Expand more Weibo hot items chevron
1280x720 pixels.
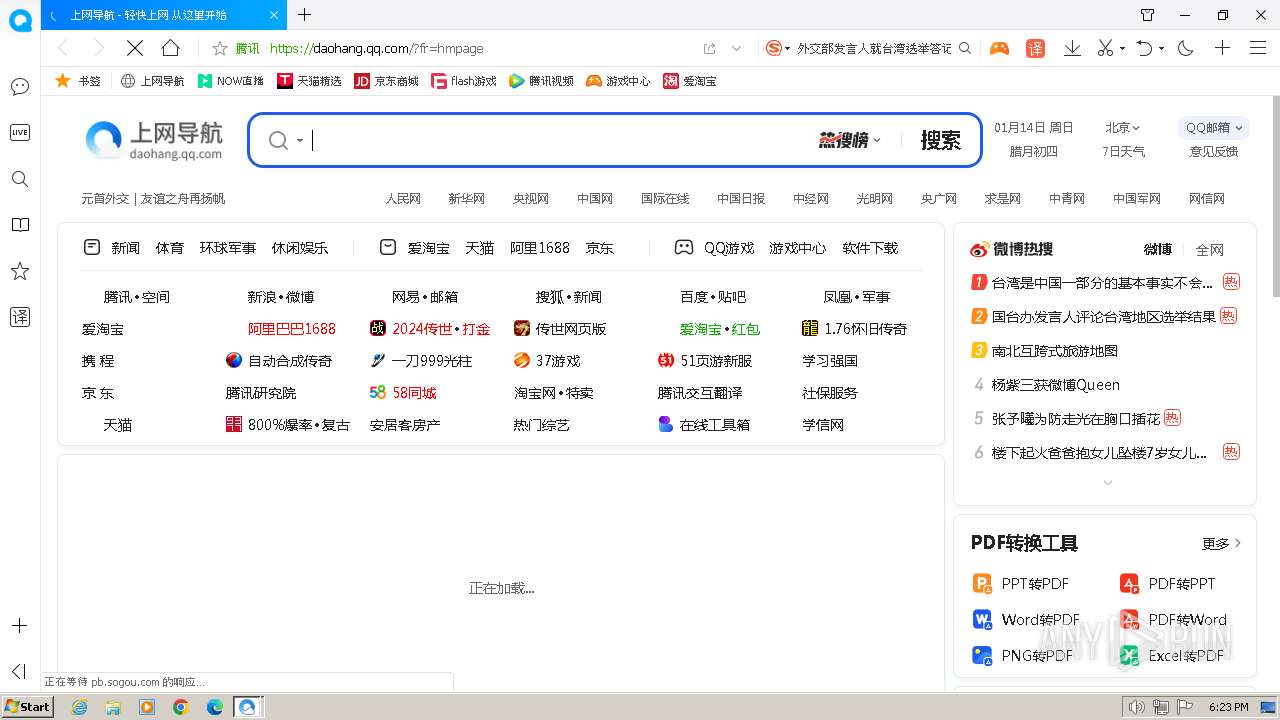point(1107,483)
